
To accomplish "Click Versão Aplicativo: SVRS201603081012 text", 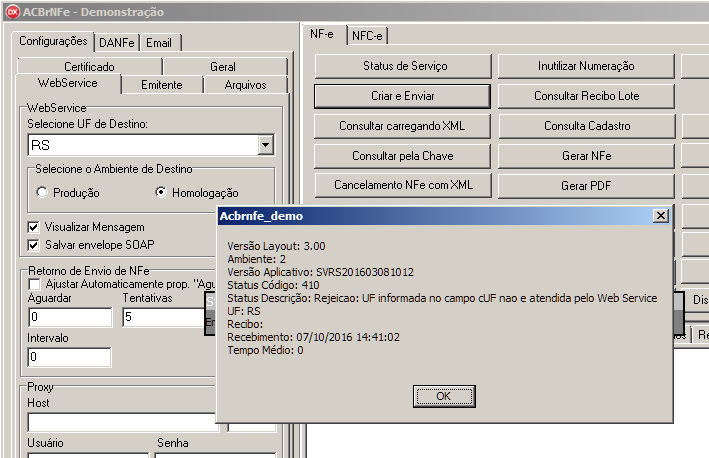I will tap(320, 272).
